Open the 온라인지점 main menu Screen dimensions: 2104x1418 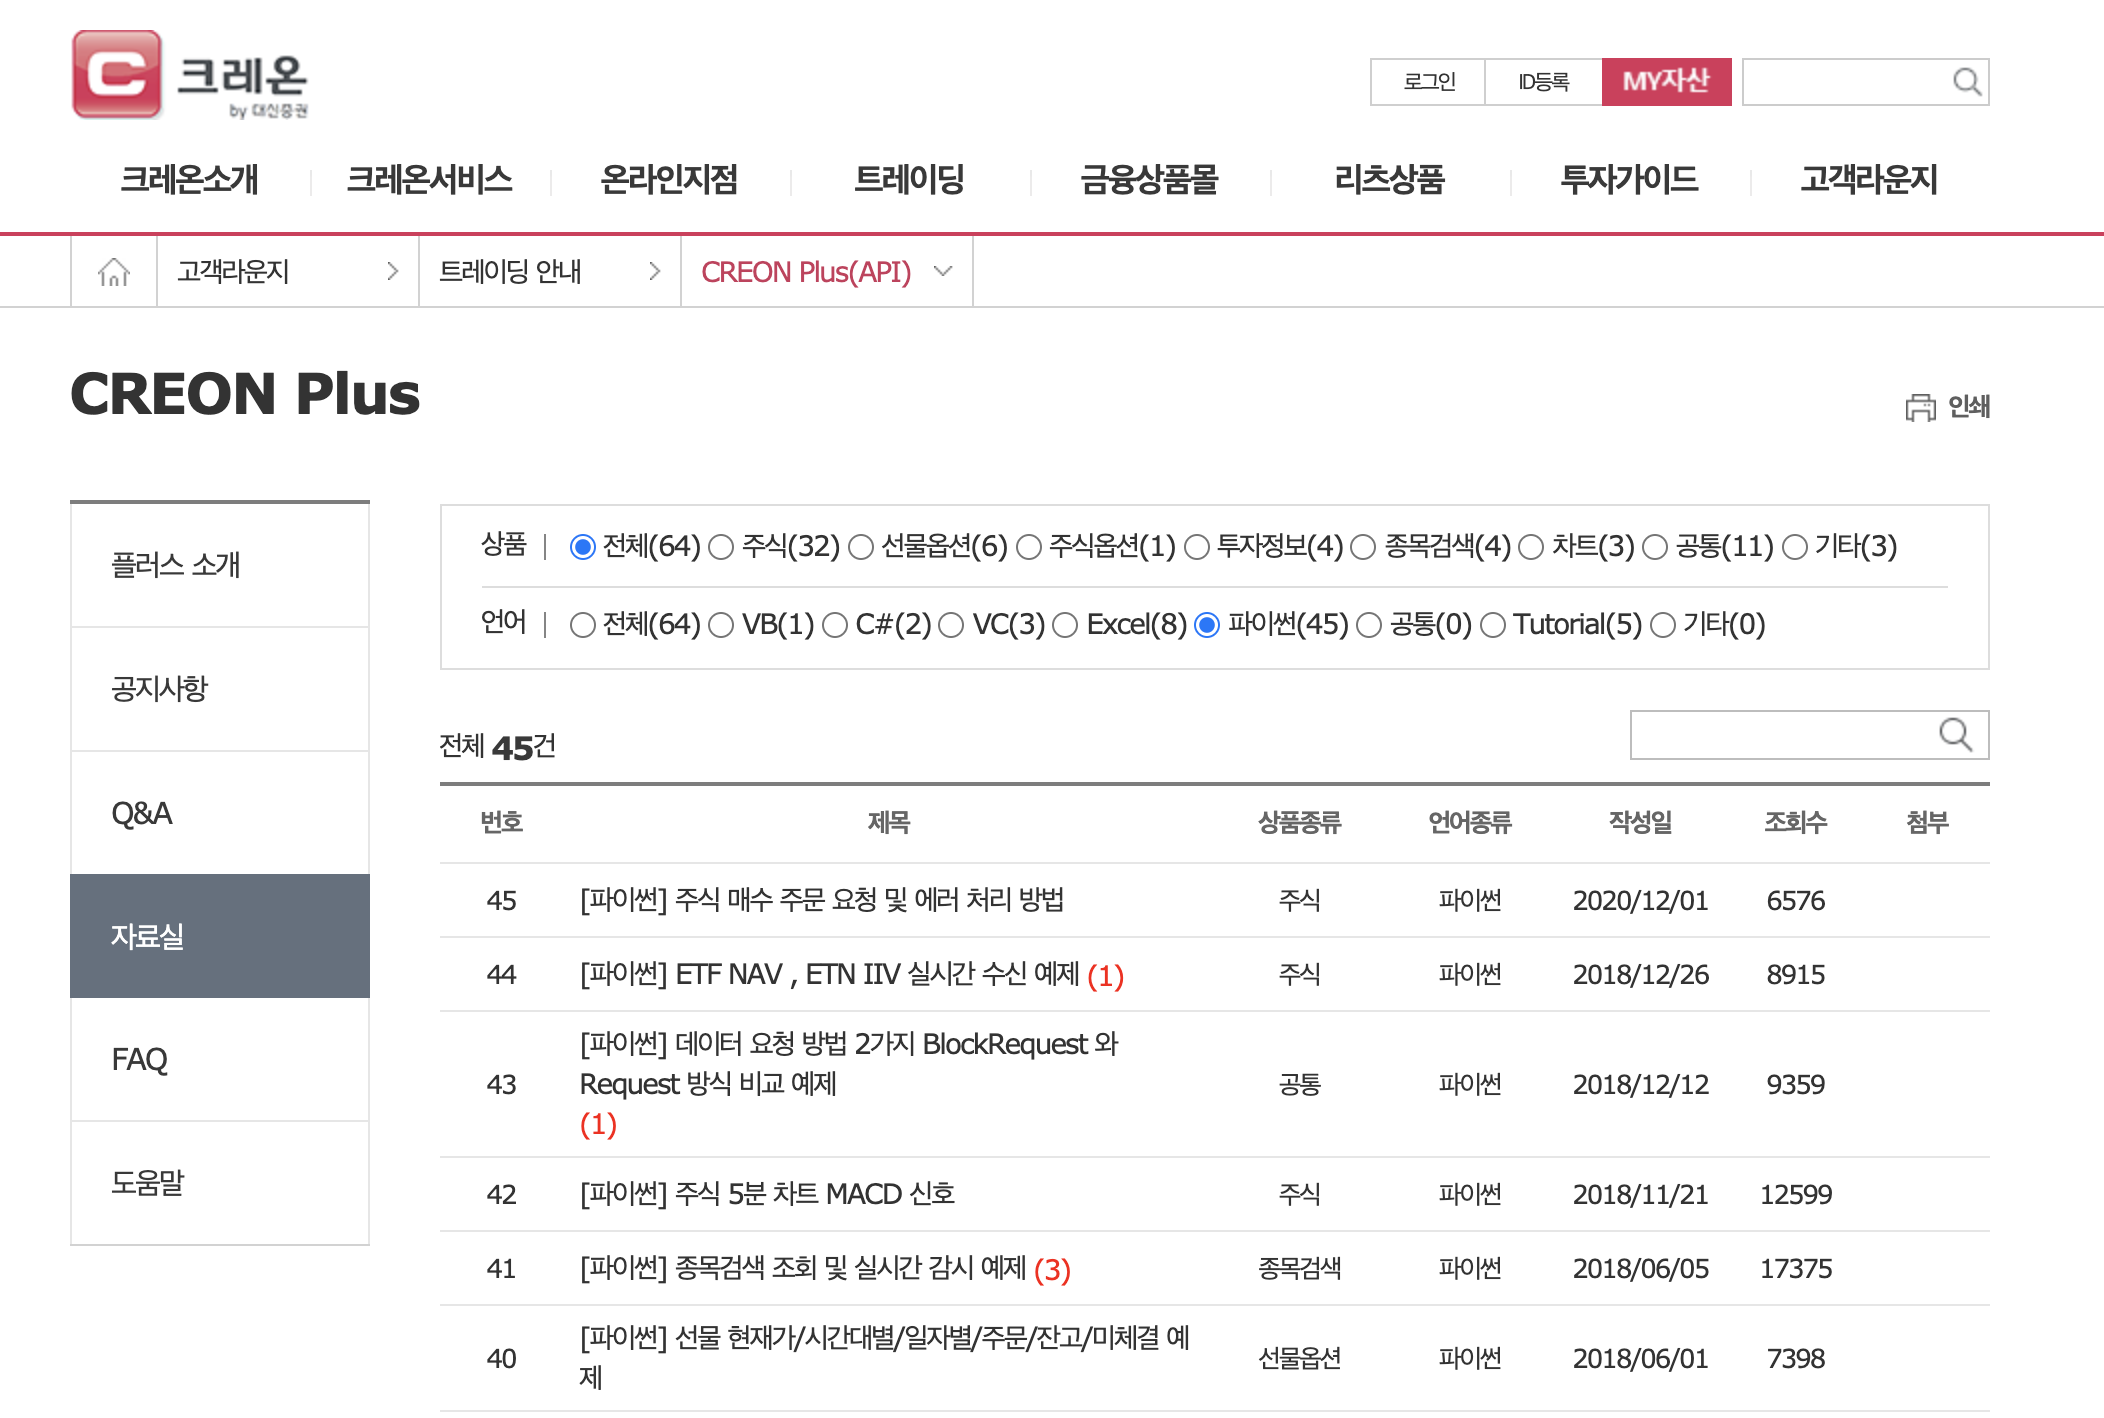[669, 180]
